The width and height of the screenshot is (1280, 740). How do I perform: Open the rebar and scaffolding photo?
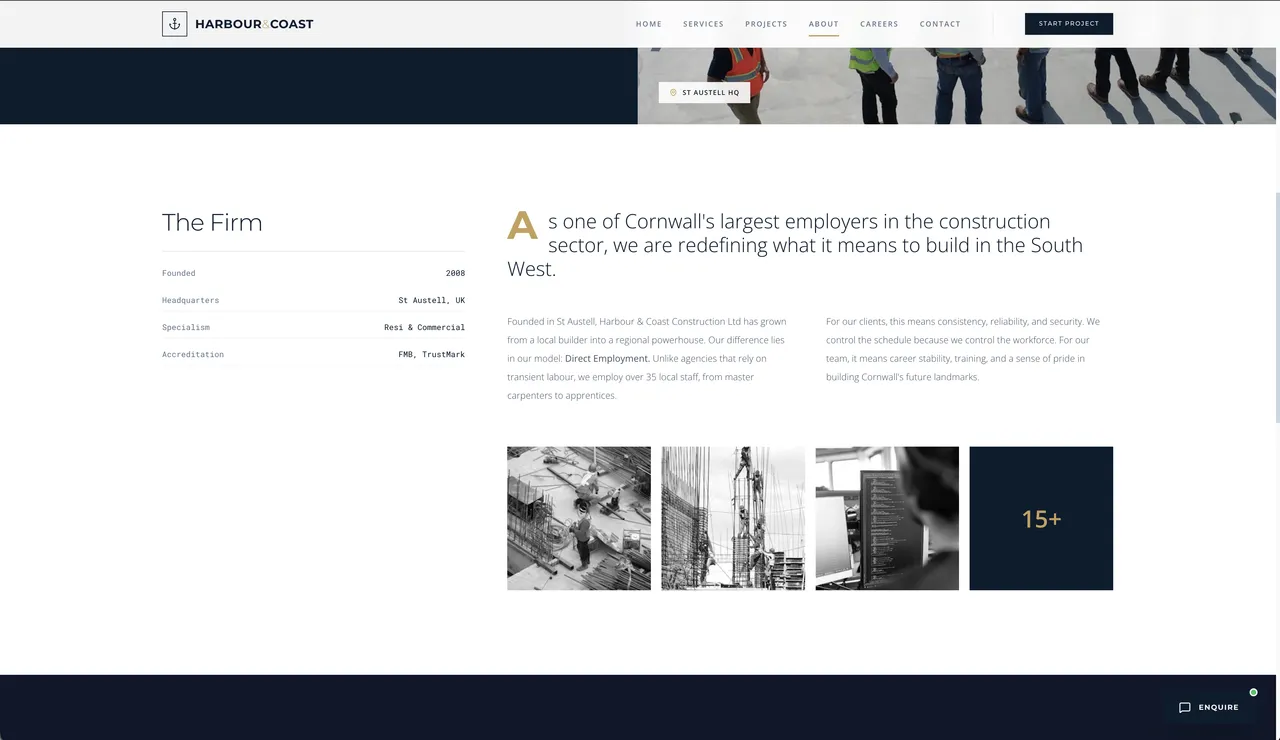[733, 518]
